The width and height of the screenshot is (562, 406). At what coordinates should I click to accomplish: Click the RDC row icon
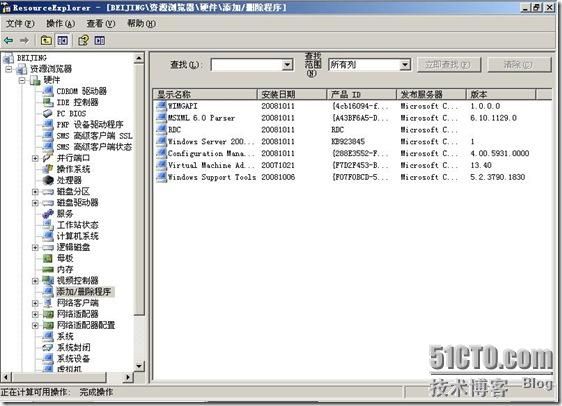click(161, 129)
